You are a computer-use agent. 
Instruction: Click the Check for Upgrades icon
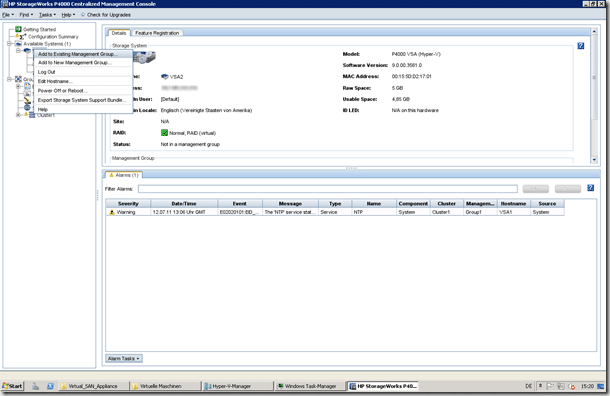(83, 15)
